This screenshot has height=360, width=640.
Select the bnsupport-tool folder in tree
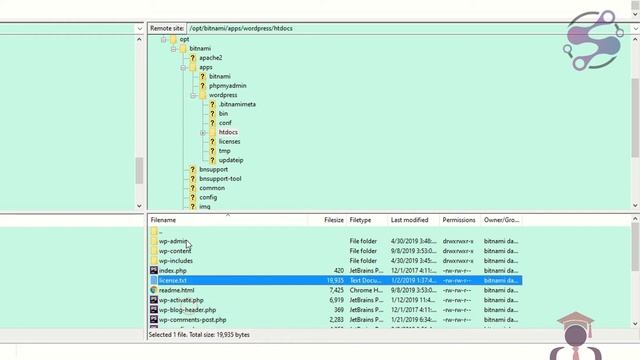coord(220,179)
